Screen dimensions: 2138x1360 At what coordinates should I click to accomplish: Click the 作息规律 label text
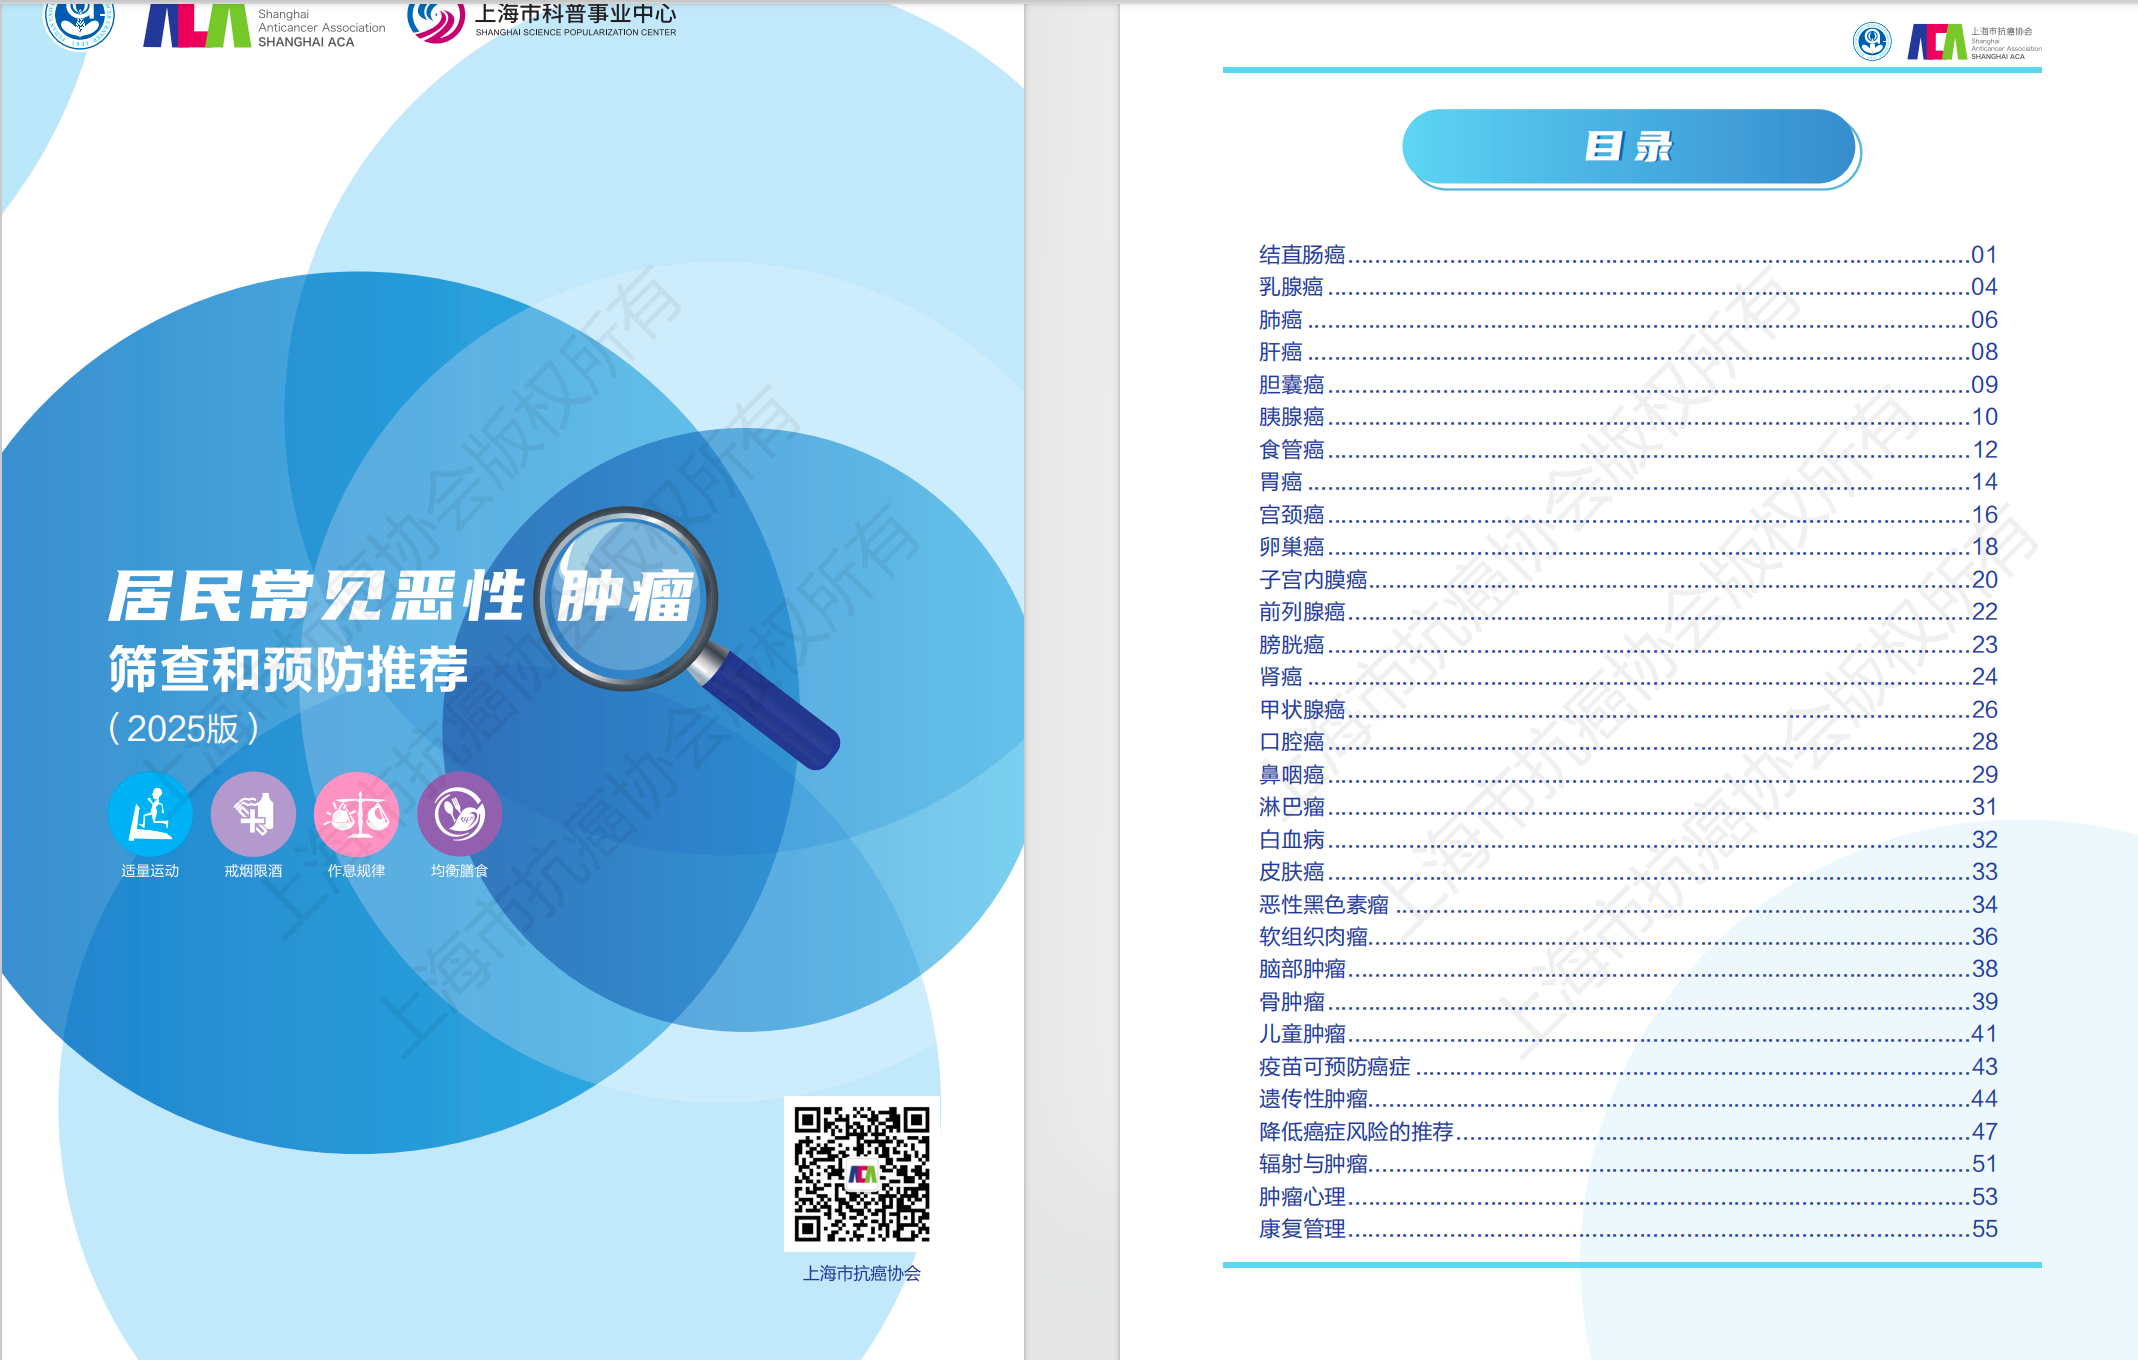coord(356,871)
